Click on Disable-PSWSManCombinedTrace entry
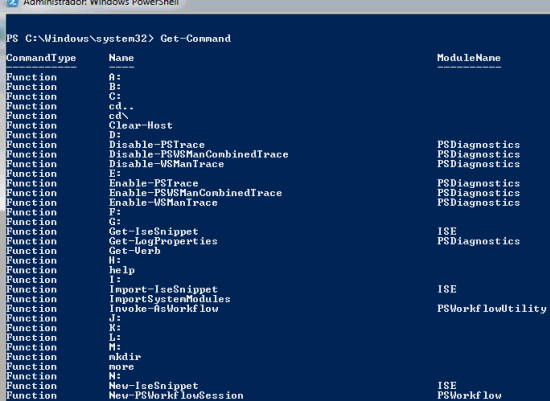 (x=199, y=154)
